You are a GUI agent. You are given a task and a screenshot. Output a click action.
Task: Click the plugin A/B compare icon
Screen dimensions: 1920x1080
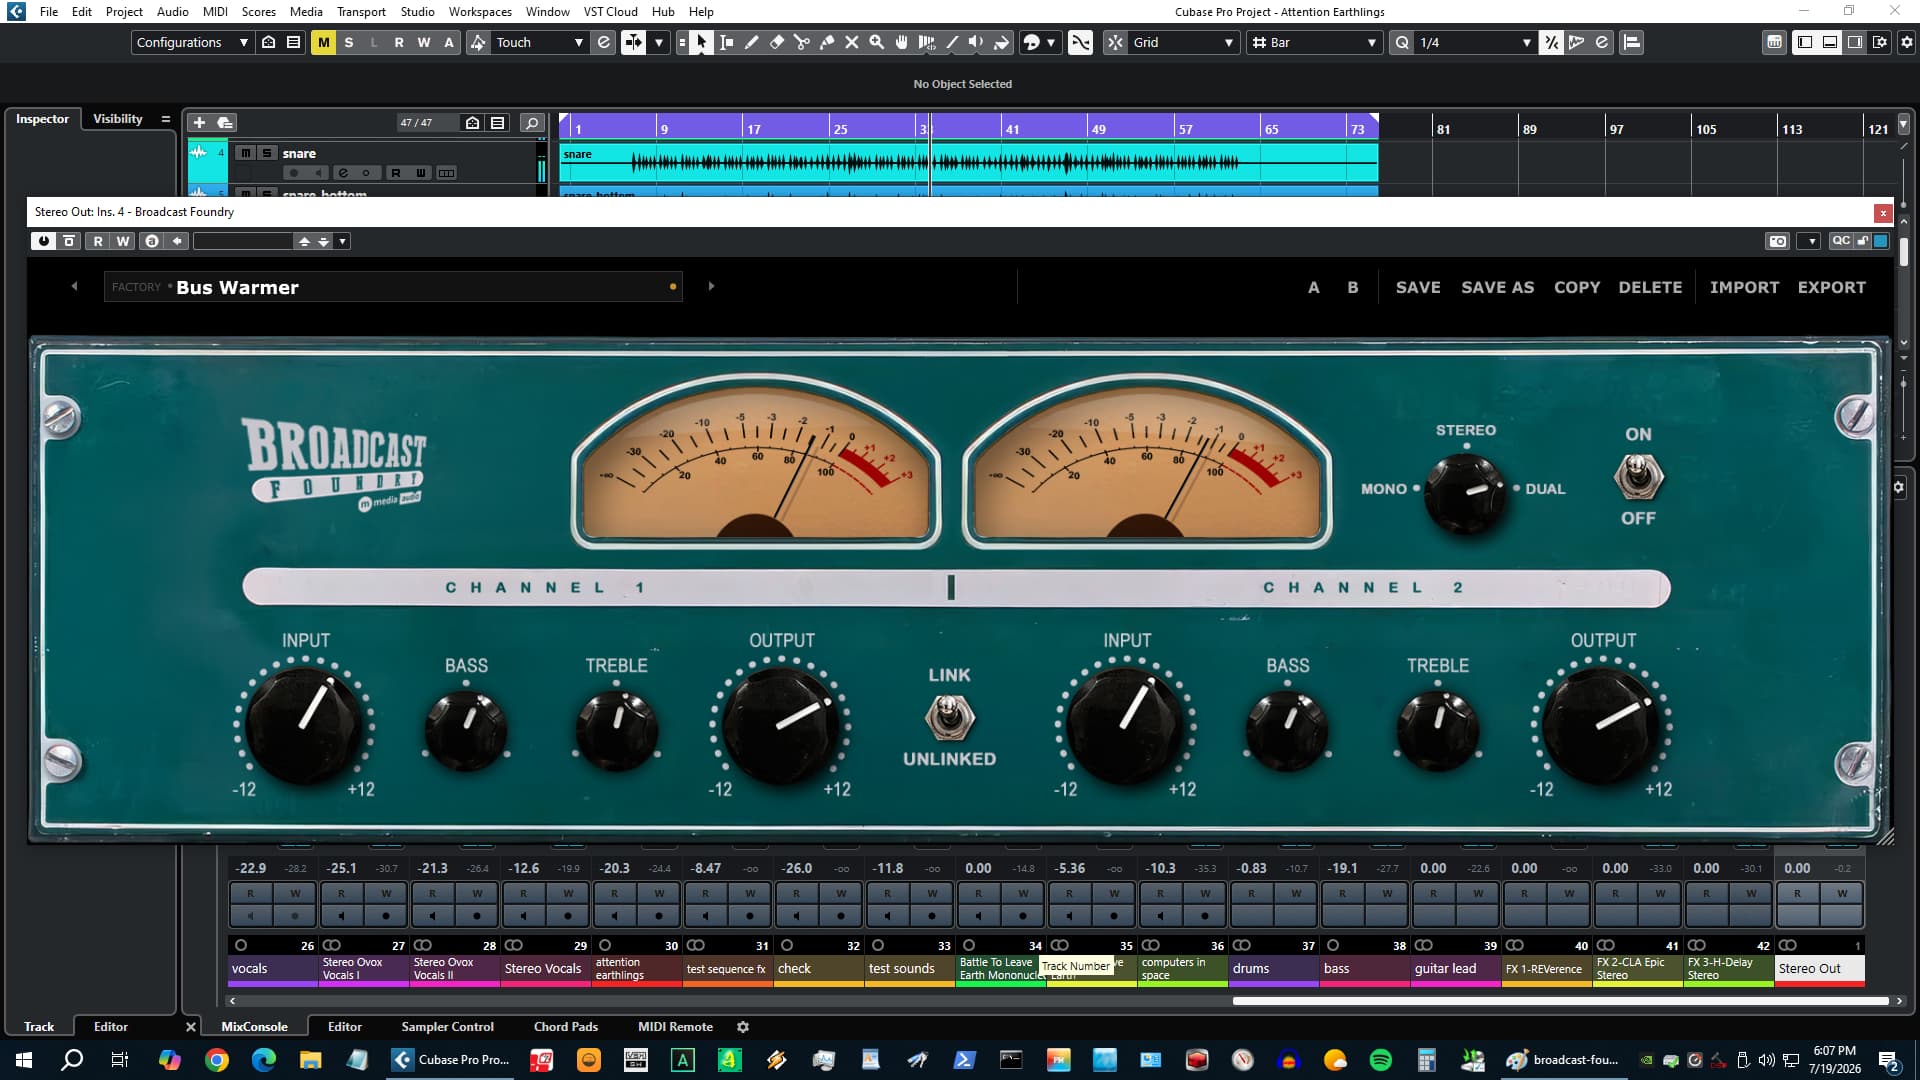151,241
